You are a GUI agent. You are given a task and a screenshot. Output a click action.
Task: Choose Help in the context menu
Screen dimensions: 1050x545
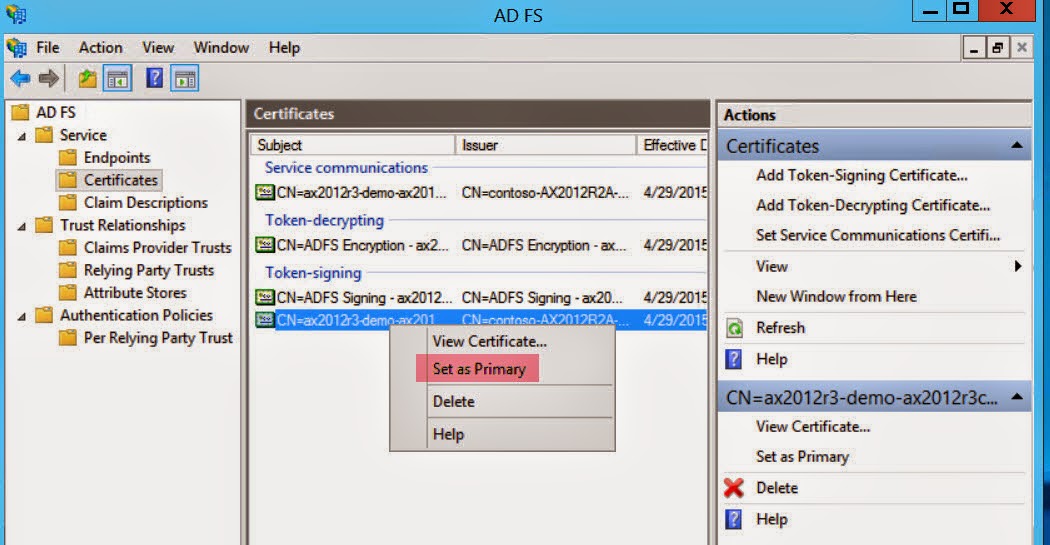448,435
